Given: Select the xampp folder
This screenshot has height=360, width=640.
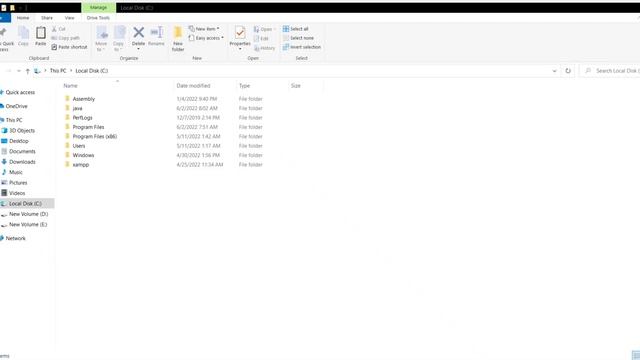Looking at the screenshot, I should click(x=81, y=164).
